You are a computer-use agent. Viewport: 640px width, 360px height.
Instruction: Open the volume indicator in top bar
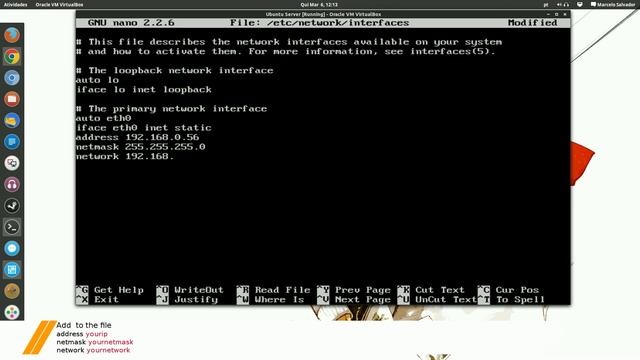tap(559, 4)
